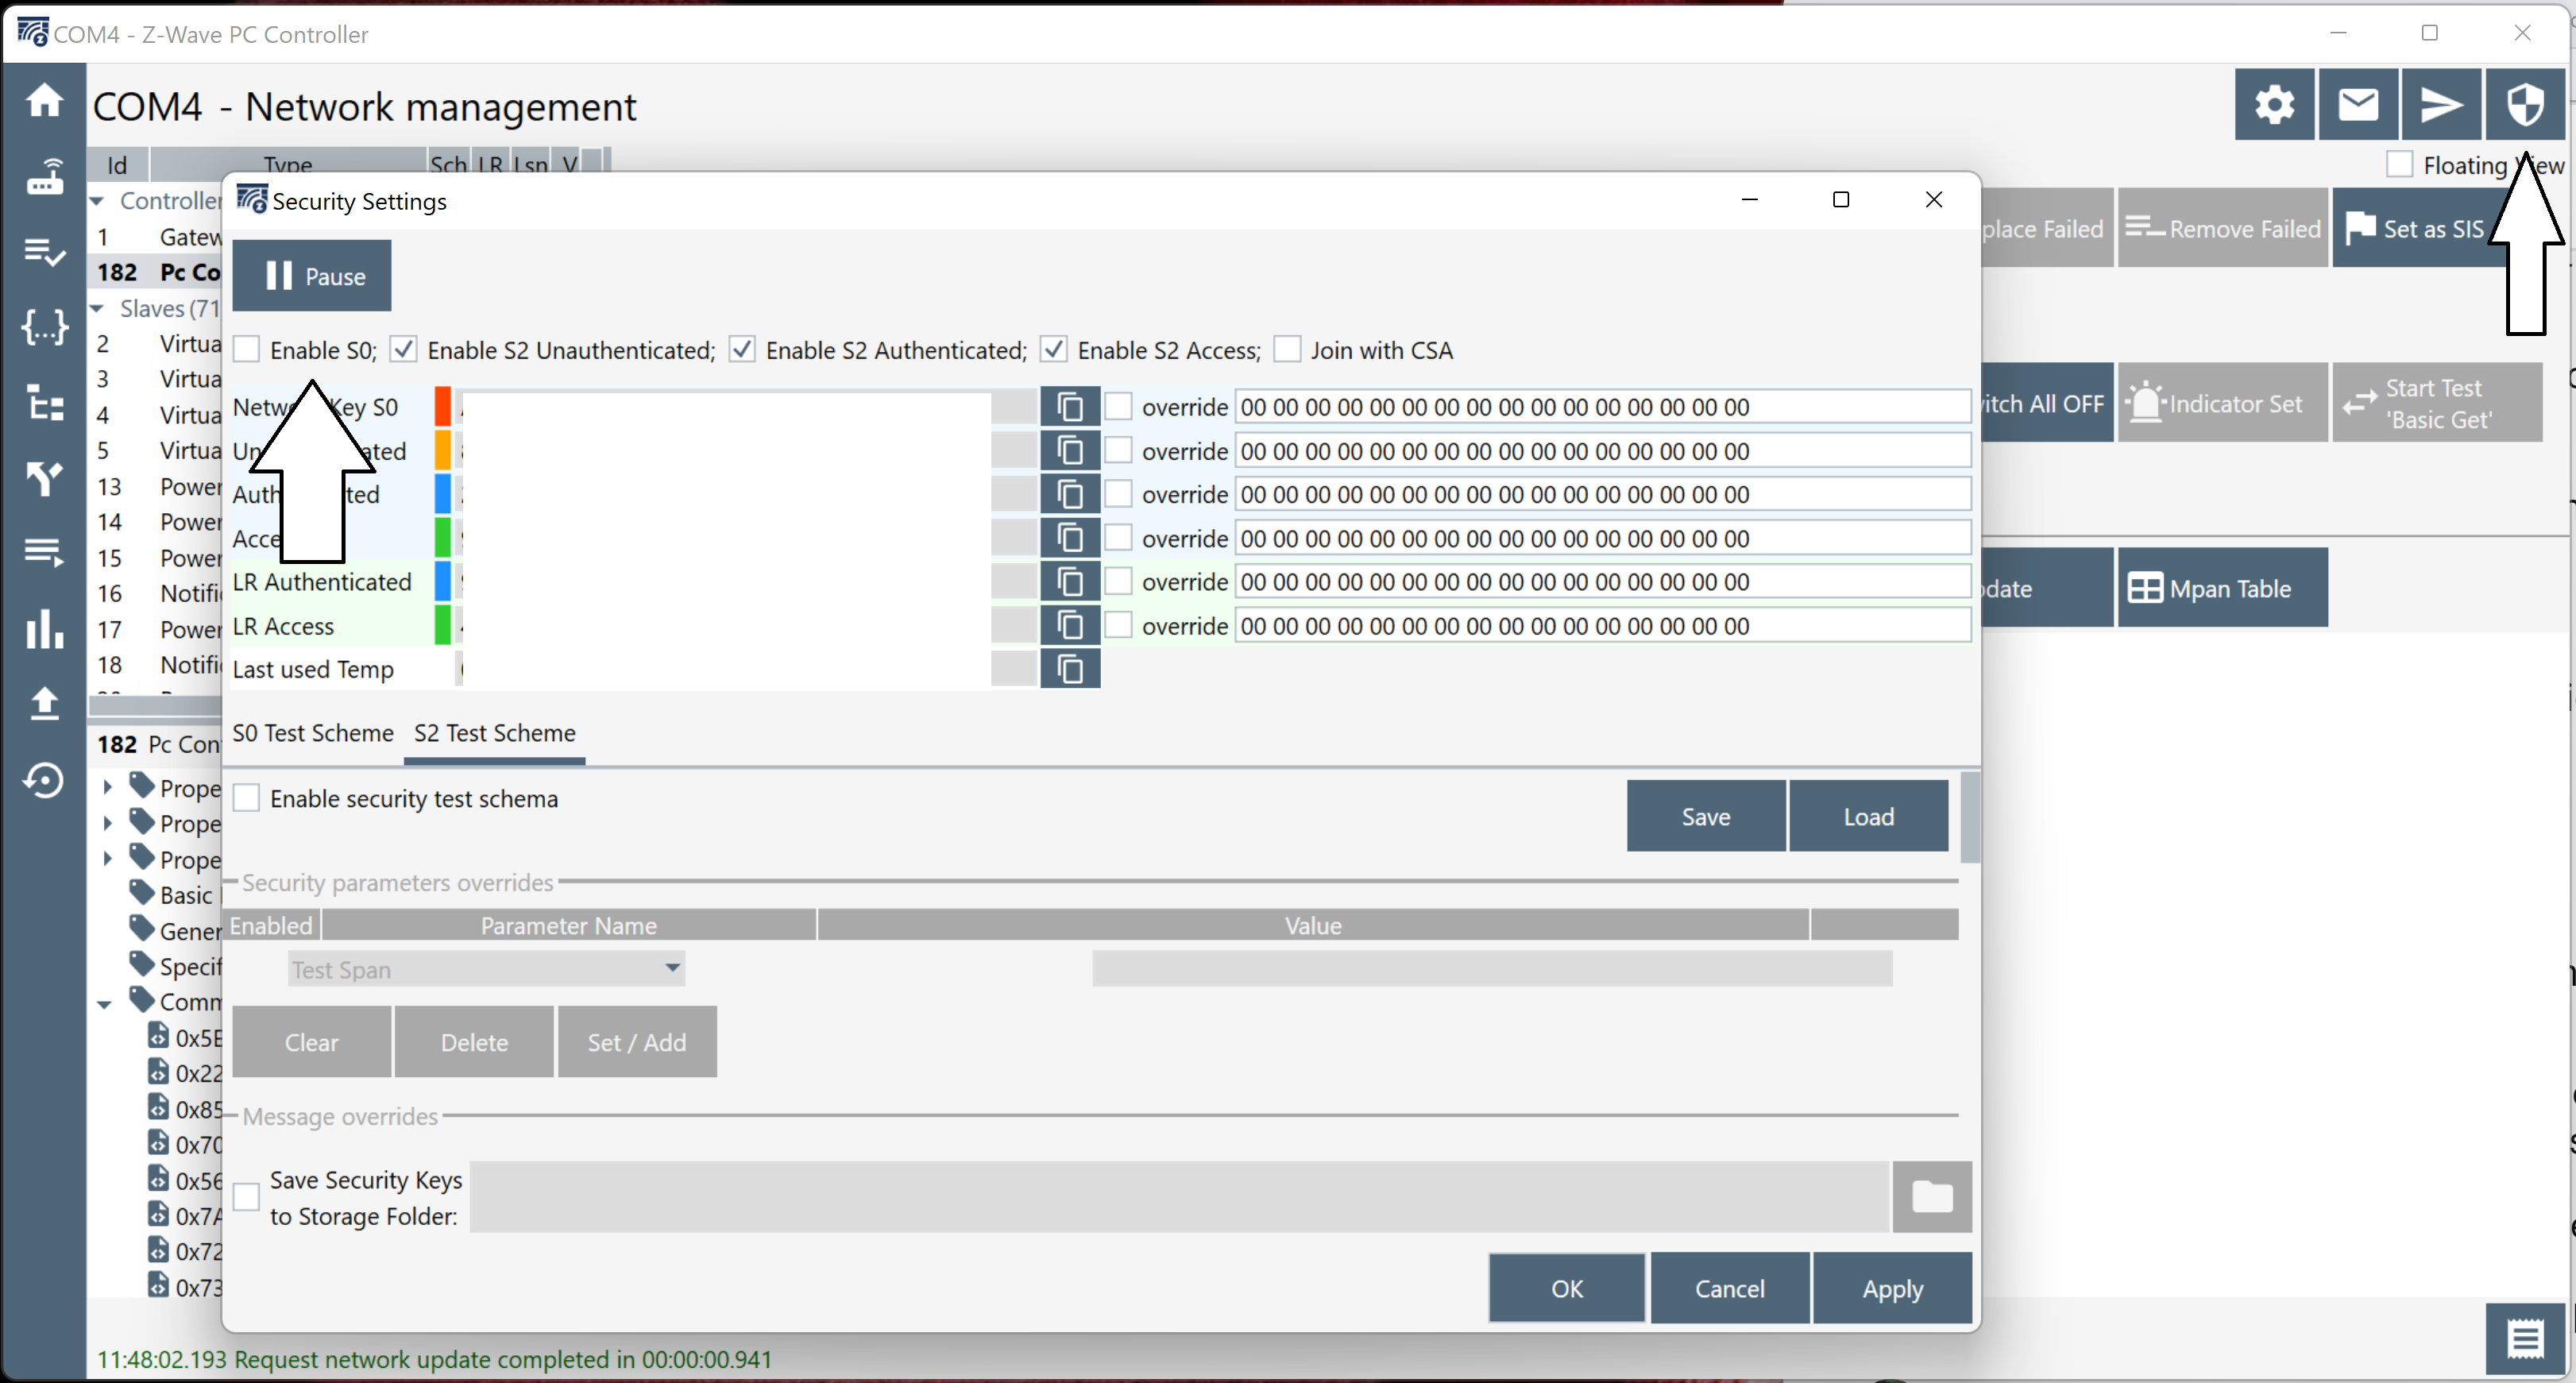
Task: Select the S2 Test Scheme tab
Action: pyautogui.click(x=493, y=732)
